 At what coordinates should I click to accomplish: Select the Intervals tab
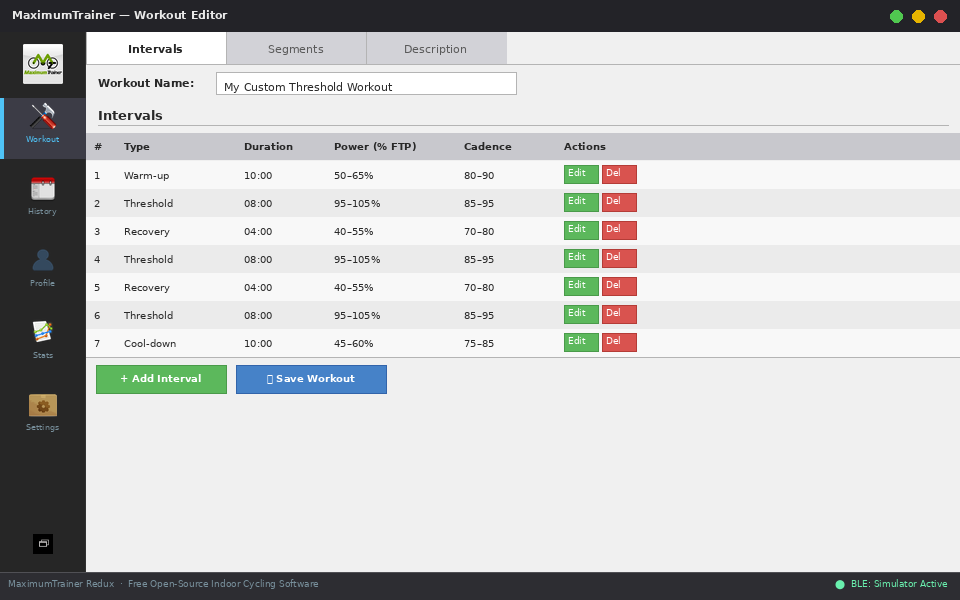tap(155, 47)
